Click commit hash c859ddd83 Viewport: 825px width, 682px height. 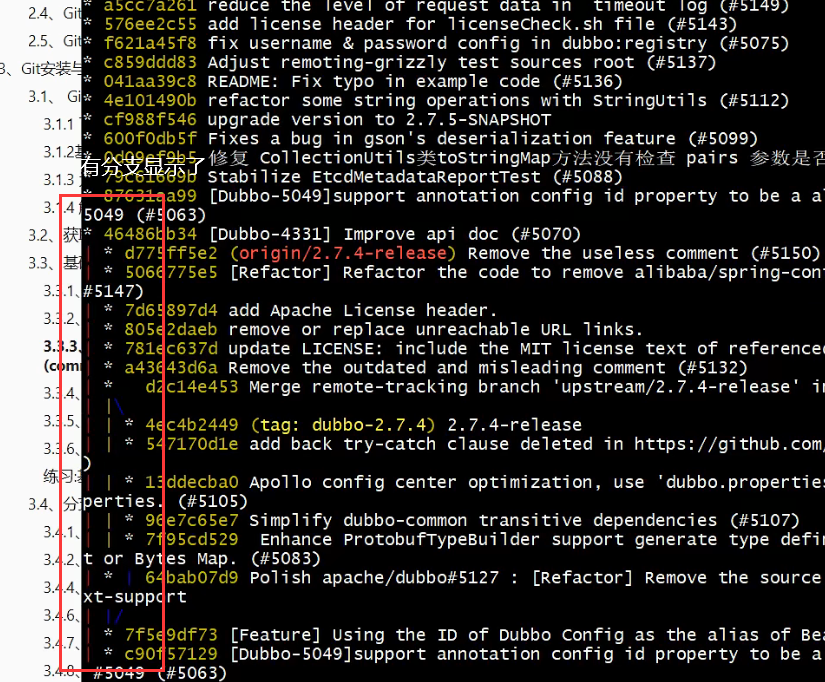click(x=150, y=63)
